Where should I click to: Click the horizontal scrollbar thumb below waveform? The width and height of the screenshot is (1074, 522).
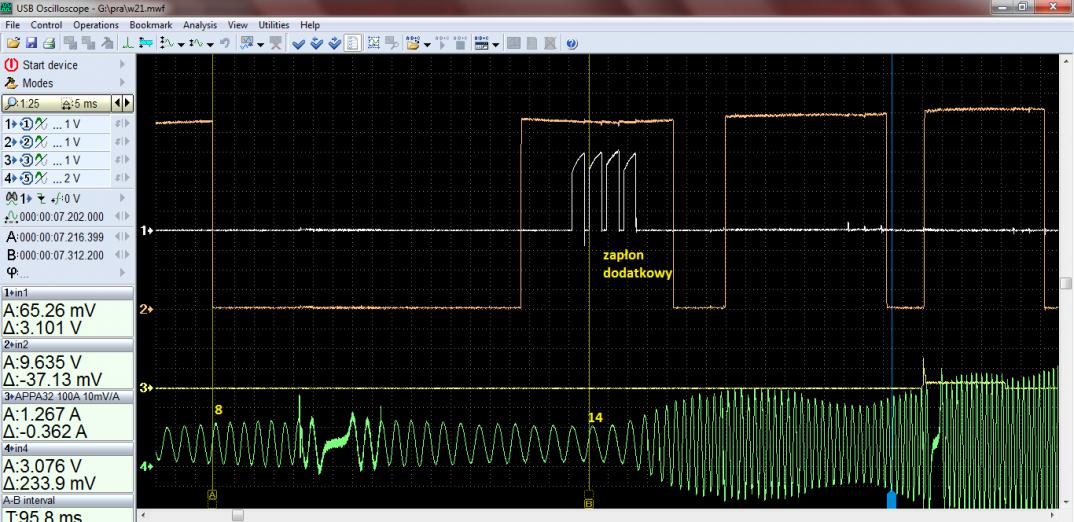pyautogui.click(x=238, y=515)
